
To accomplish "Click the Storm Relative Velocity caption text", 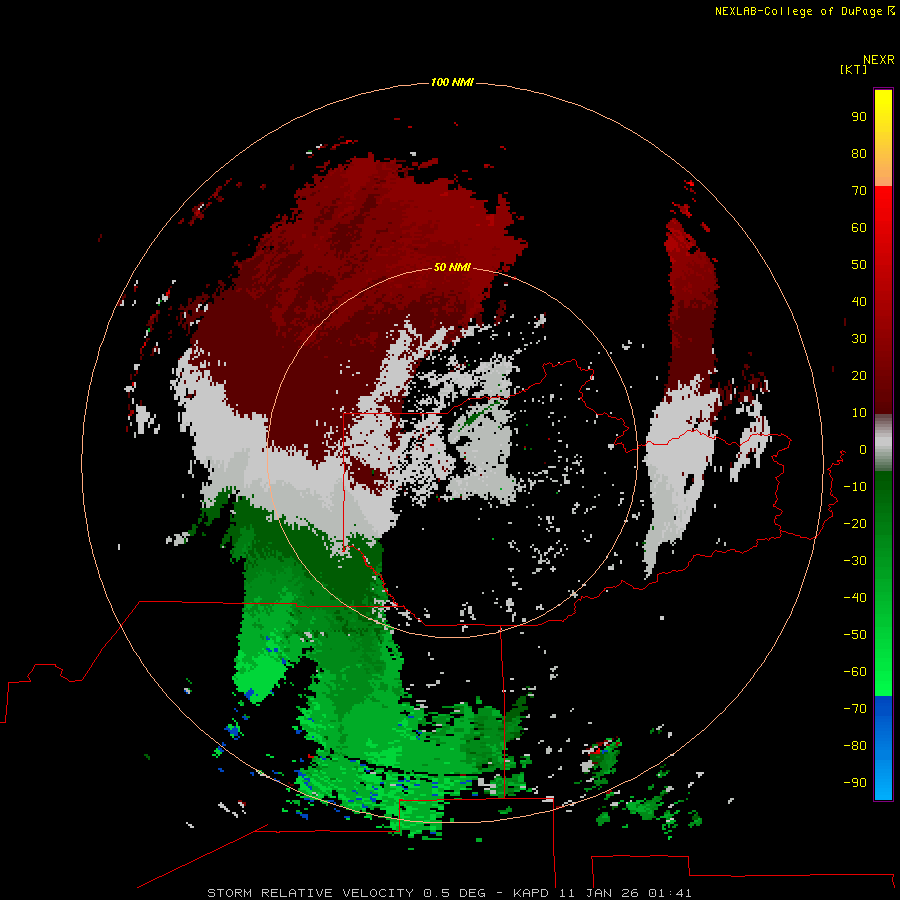I will (310, 893).
